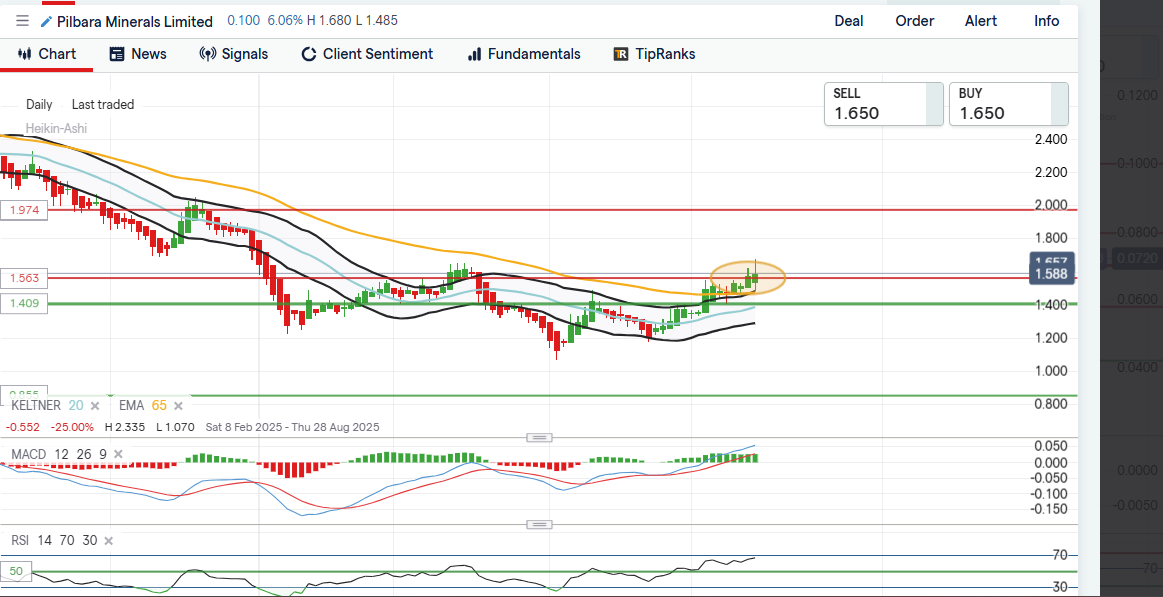Edit the EMA 65 period value
This screenshot has width=1163, height=597.
click(x=159, y=406)
